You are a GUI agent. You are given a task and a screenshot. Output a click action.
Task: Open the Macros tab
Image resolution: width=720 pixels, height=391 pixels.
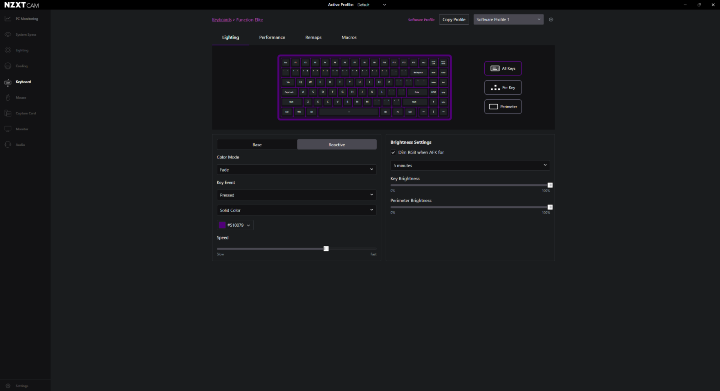click(x=349, y=38)
